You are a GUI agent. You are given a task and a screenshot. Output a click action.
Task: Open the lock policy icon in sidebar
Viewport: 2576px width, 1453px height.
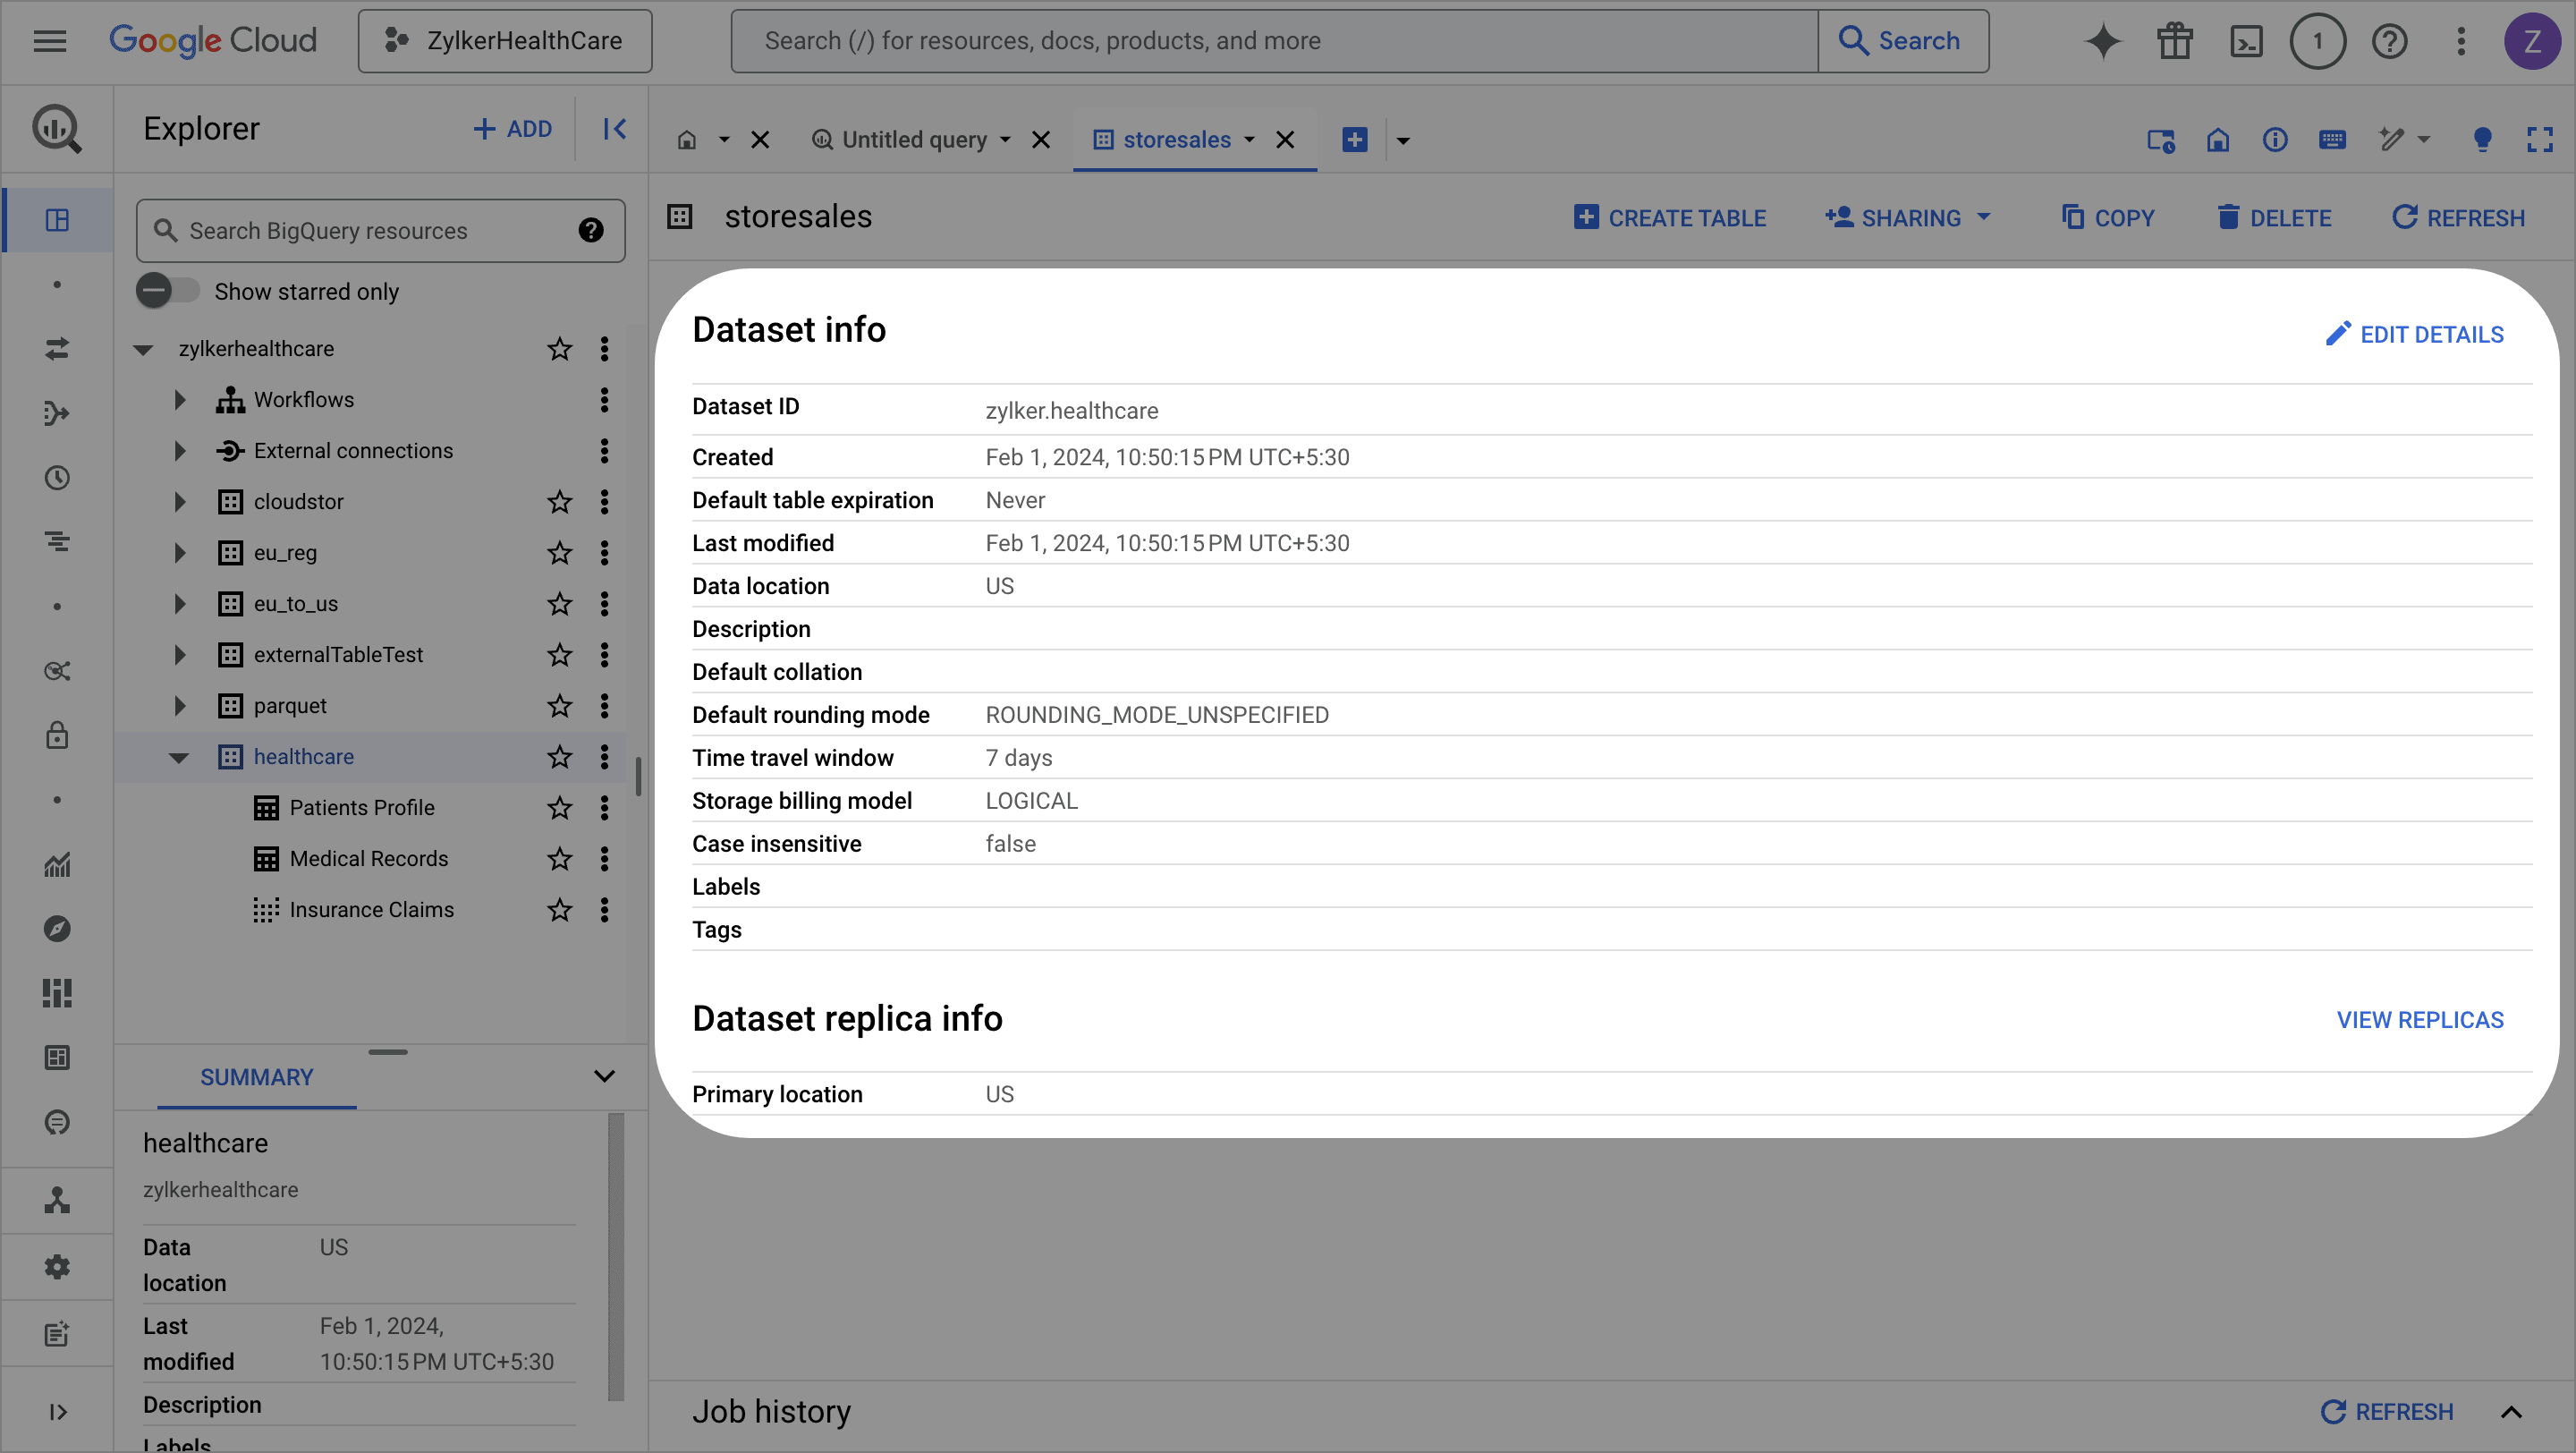(x=57, y=735)
